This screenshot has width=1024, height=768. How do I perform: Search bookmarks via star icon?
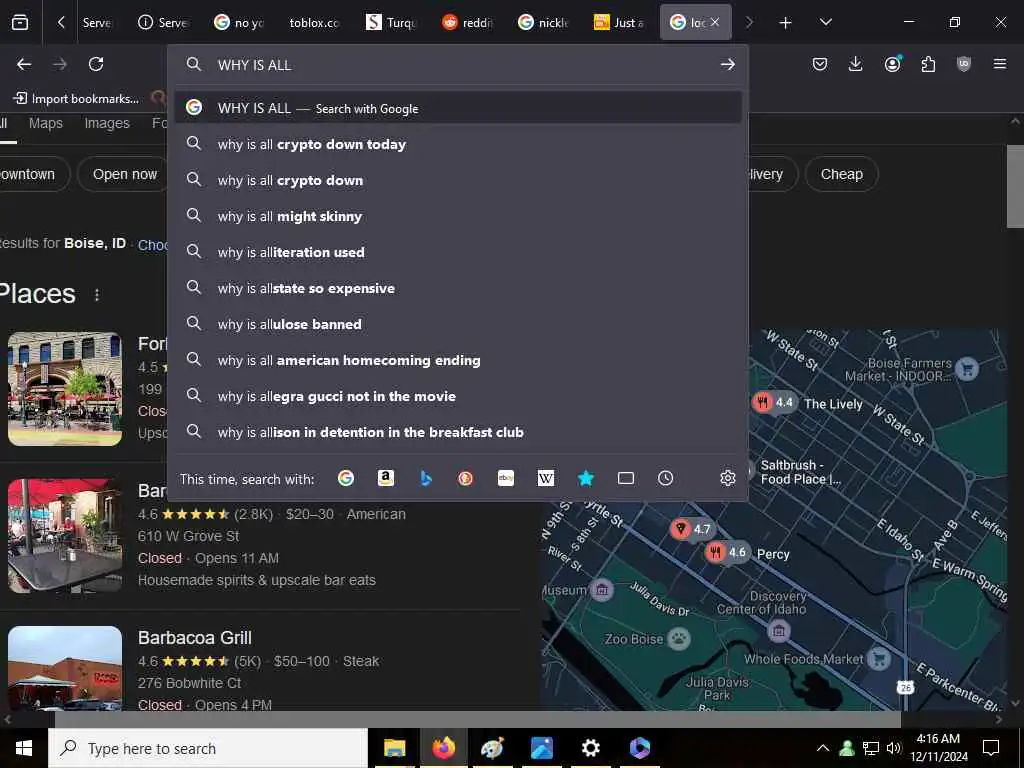586,479
